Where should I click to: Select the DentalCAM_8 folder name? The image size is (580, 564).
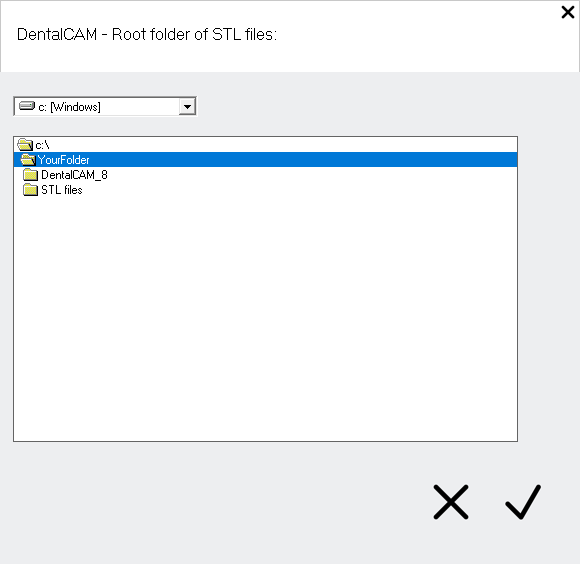point(74,175)
